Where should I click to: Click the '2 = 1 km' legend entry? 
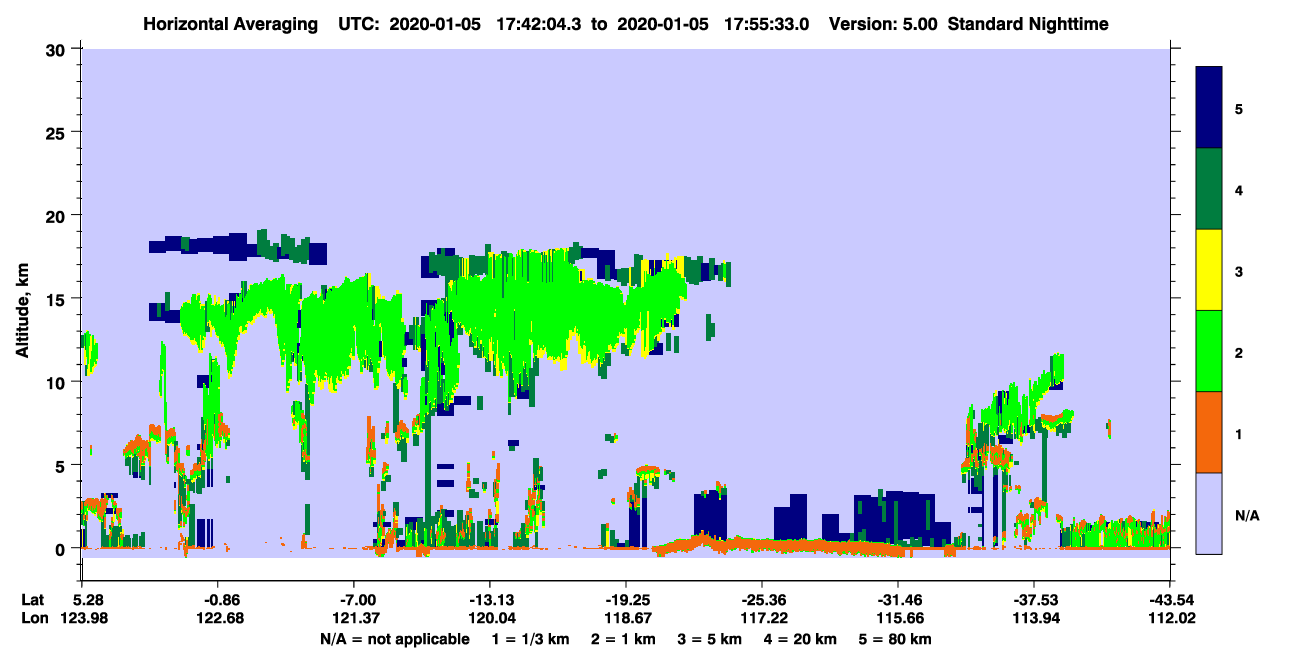click(622, 639)
